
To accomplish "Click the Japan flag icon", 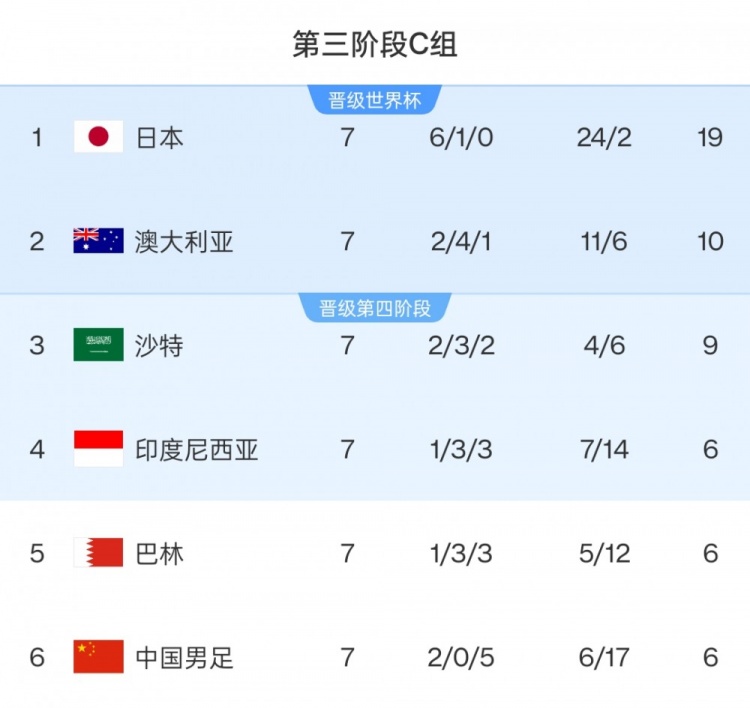I will [x=98, y=137].
